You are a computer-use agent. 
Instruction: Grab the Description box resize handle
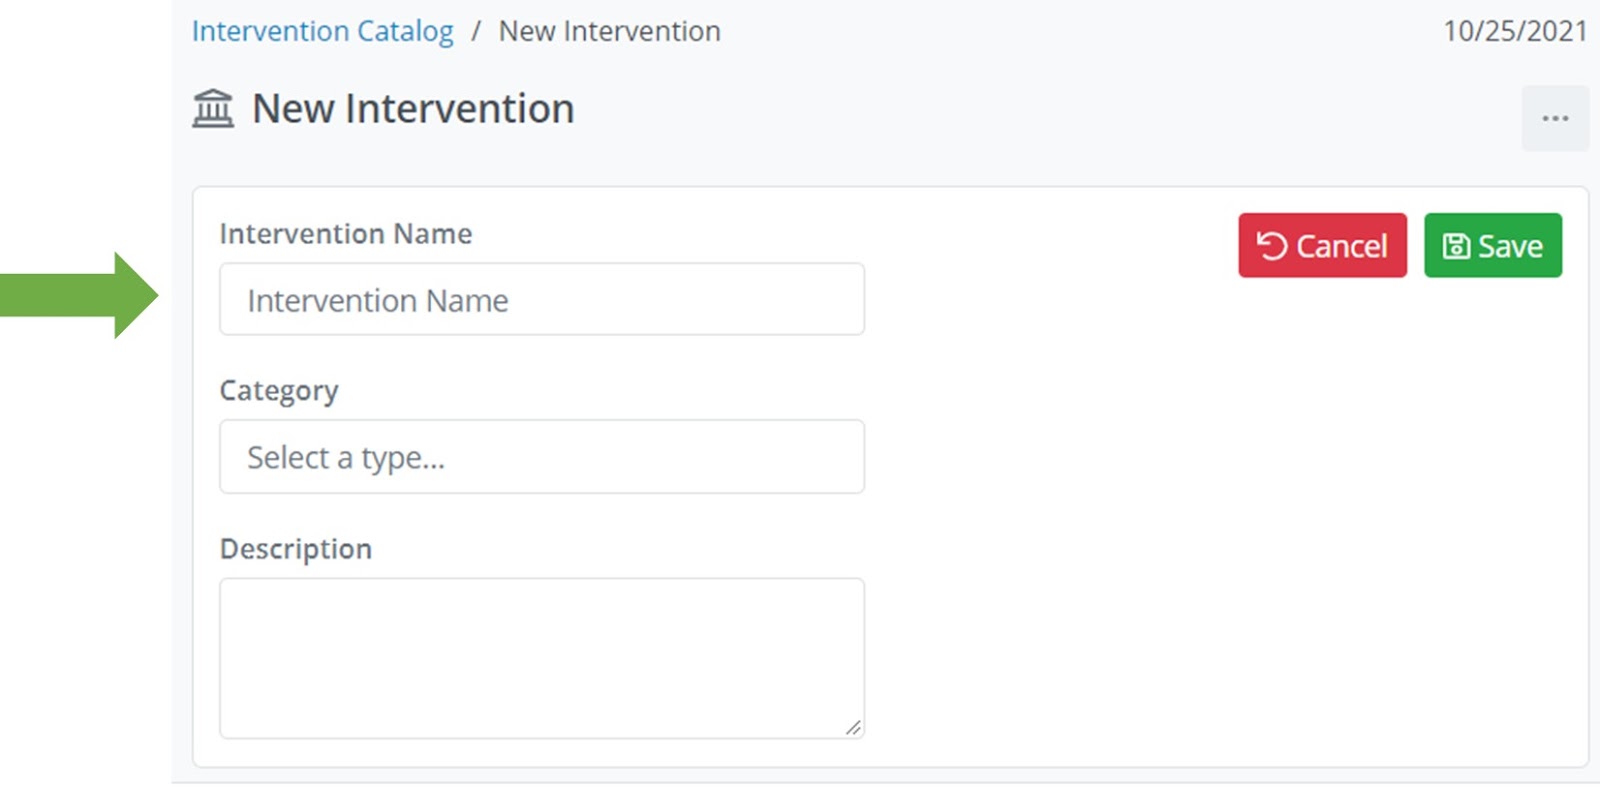(x=853, y=728)
